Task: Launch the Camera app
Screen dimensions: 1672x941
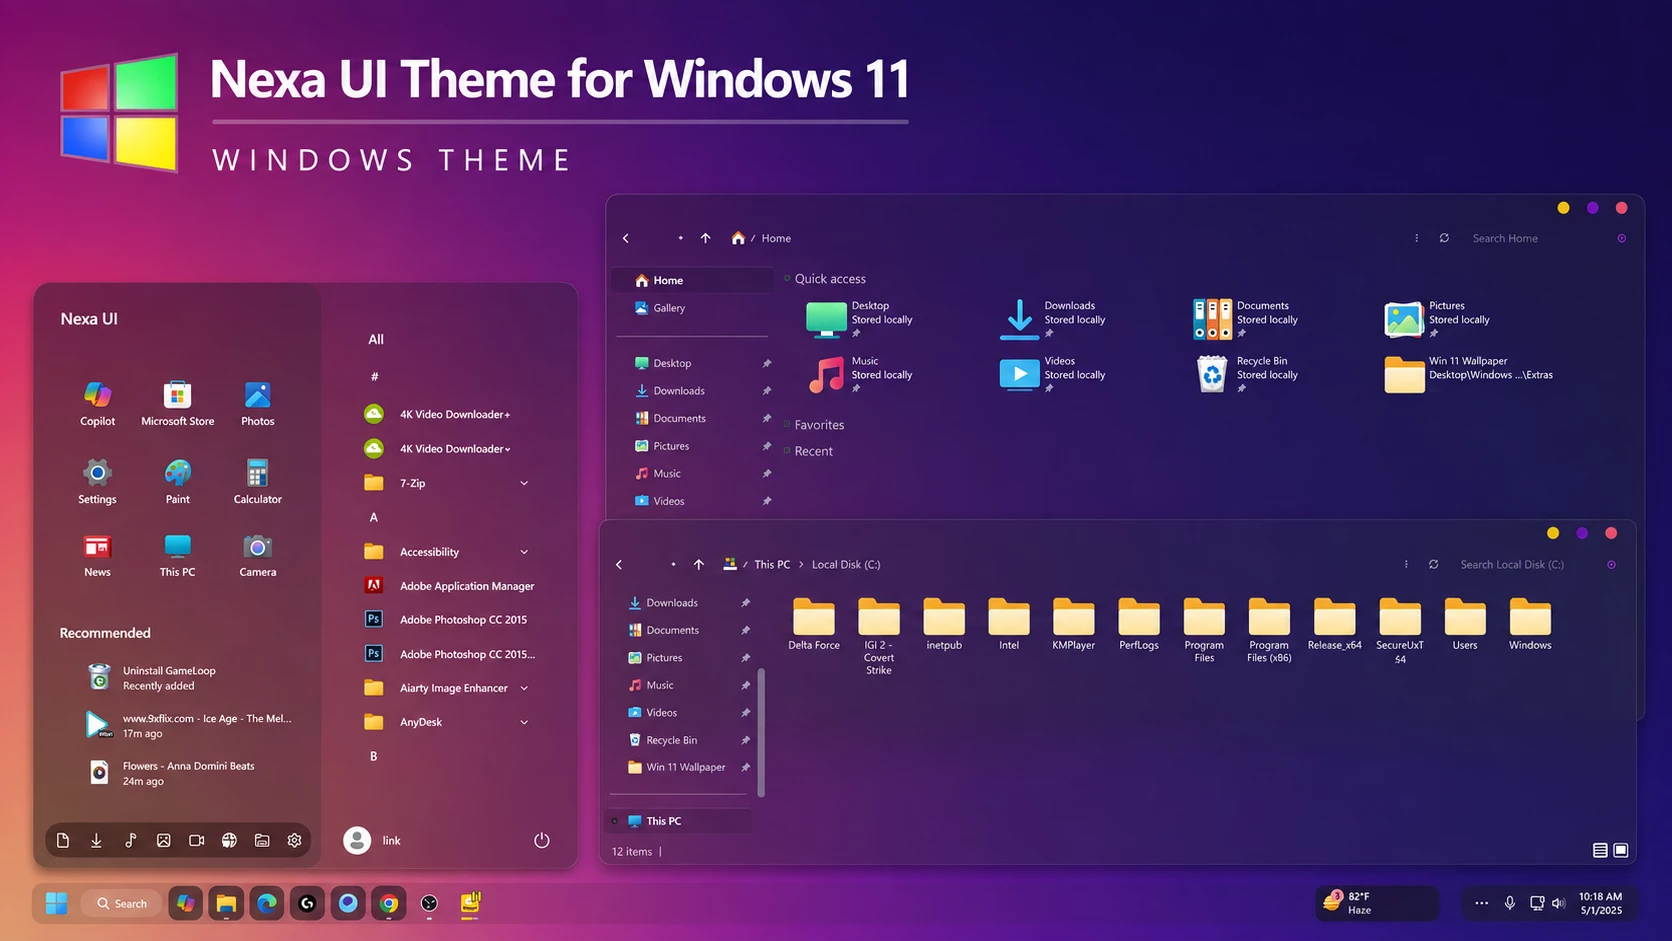Action: [257, 555]
